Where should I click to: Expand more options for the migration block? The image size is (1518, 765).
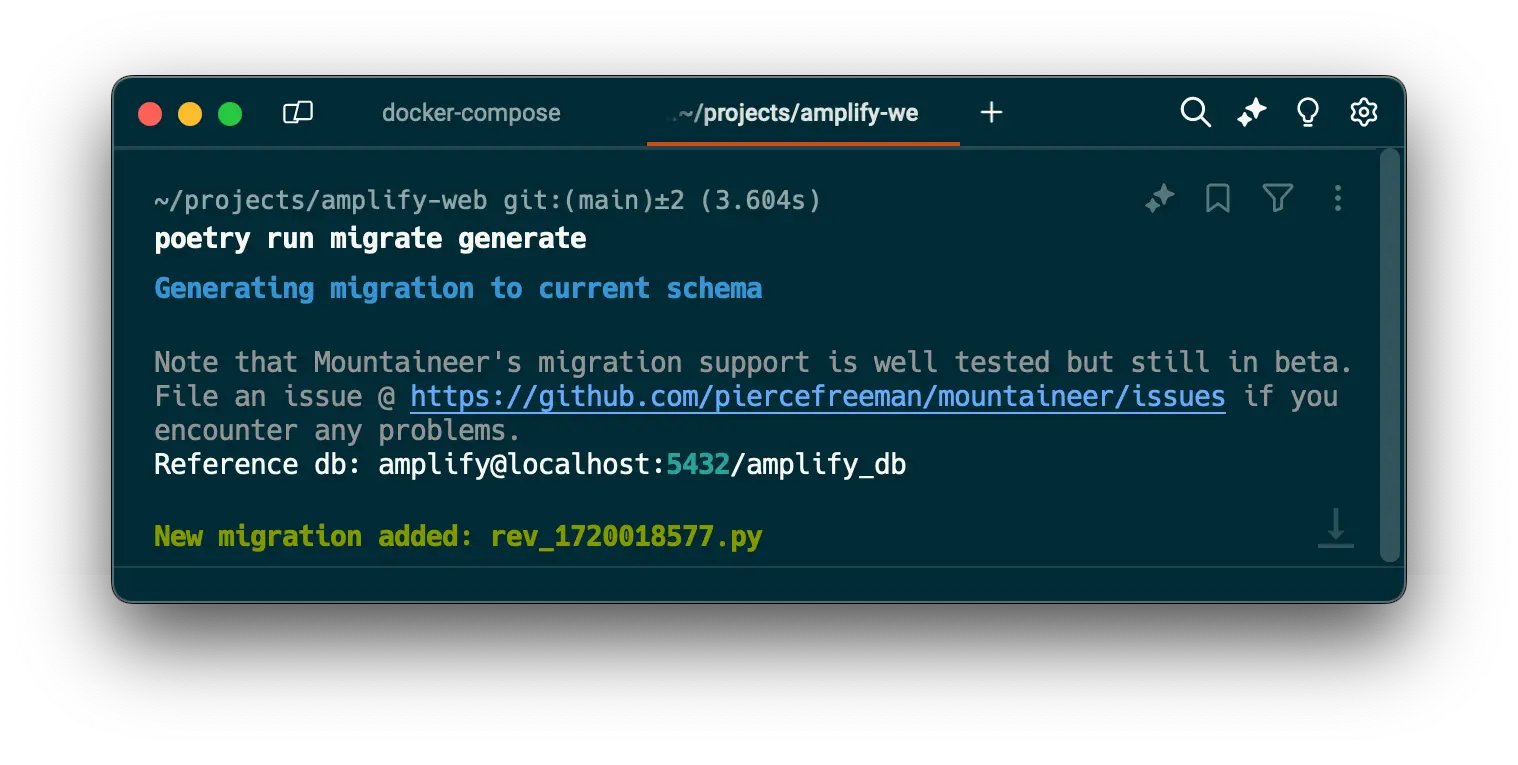point(1337,199)
